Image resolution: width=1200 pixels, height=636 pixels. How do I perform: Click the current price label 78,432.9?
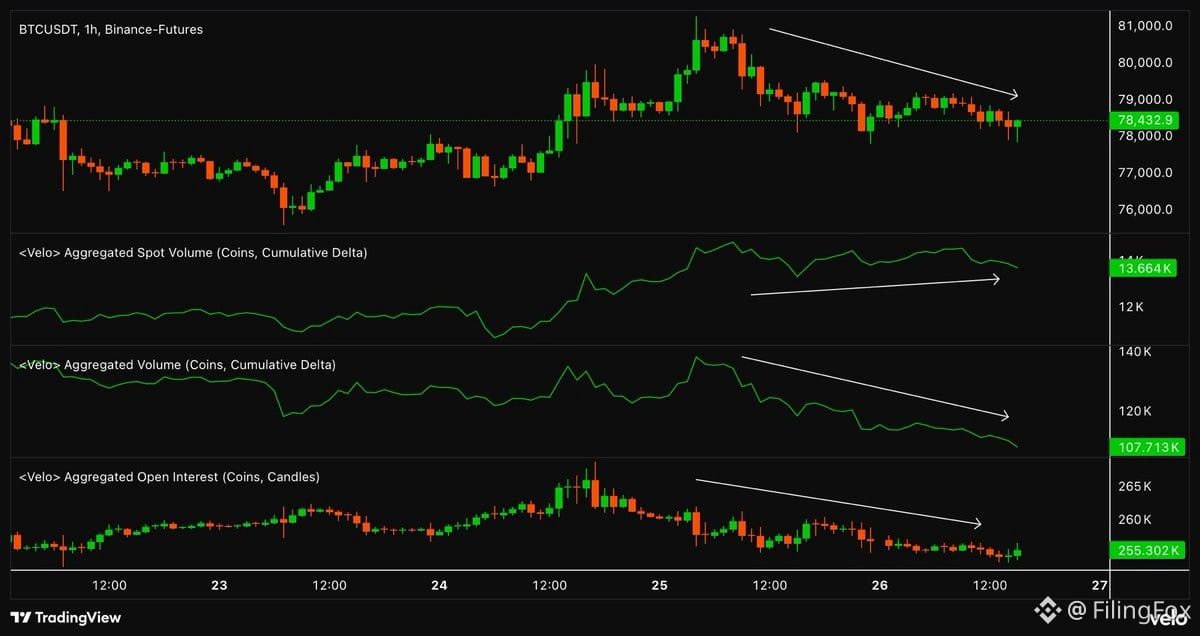1147,121
